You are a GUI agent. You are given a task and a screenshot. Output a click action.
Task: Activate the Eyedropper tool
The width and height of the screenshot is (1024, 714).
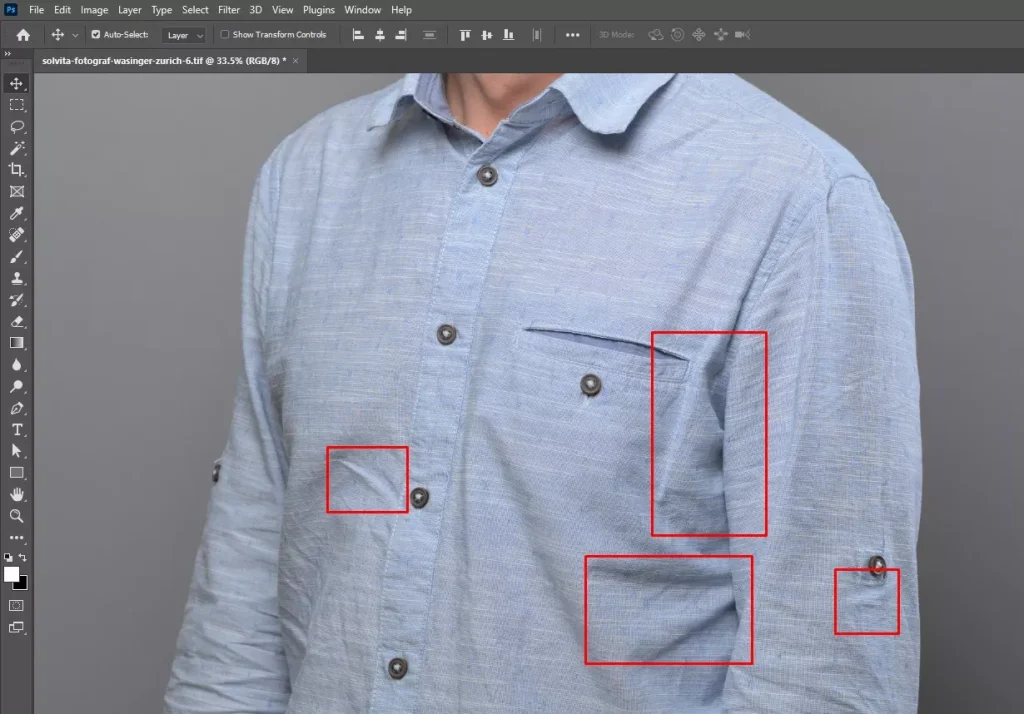[17, 213]
